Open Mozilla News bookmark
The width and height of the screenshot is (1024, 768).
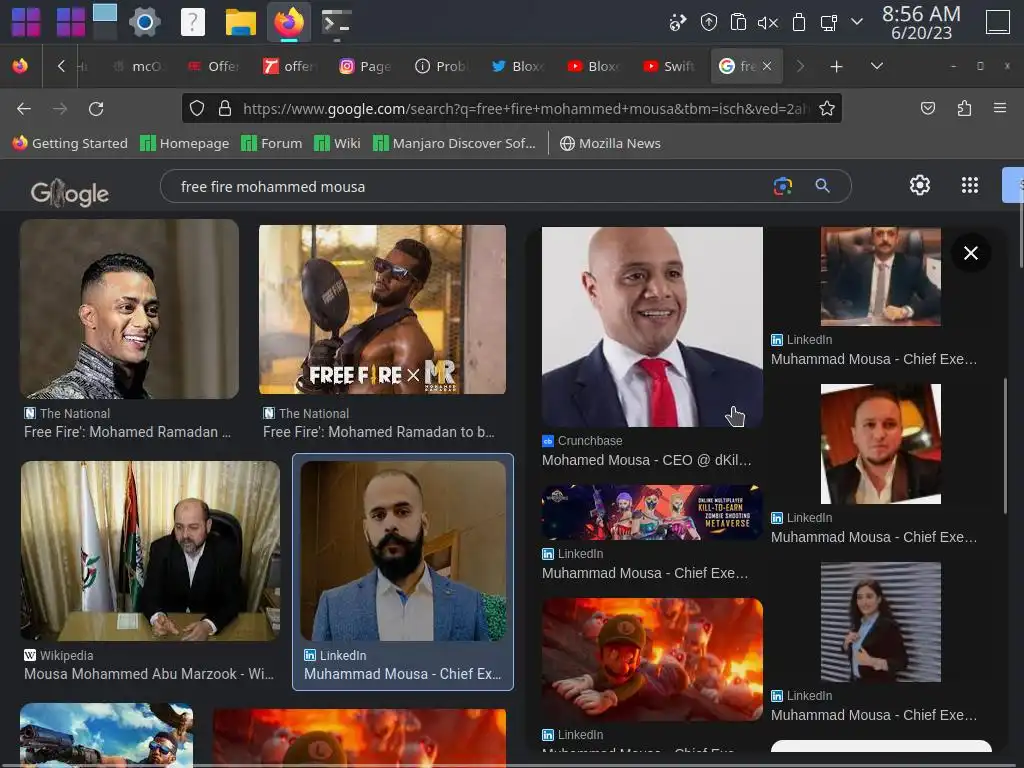[x=610, y=143]
